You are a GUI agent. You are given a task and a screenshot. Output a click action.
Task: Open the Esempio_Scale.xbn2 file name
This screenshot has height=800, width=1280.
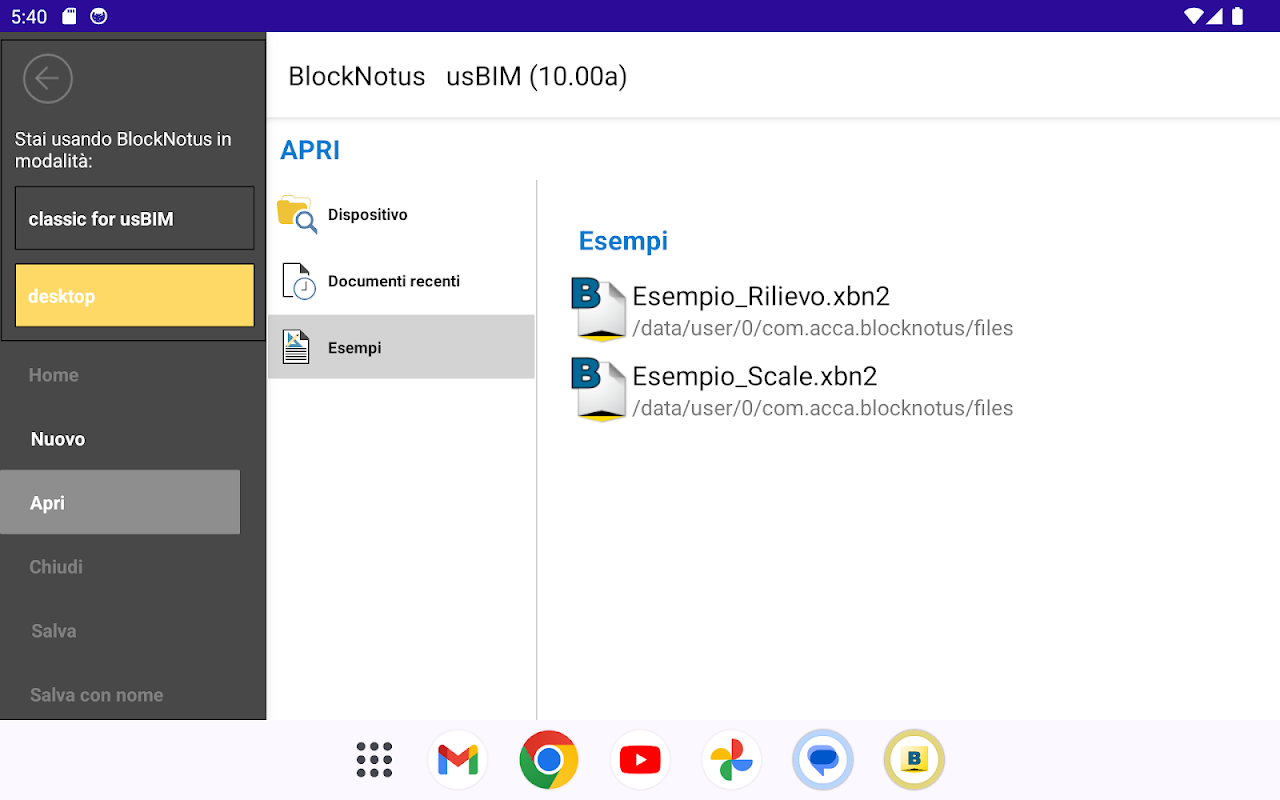(755, 376)
